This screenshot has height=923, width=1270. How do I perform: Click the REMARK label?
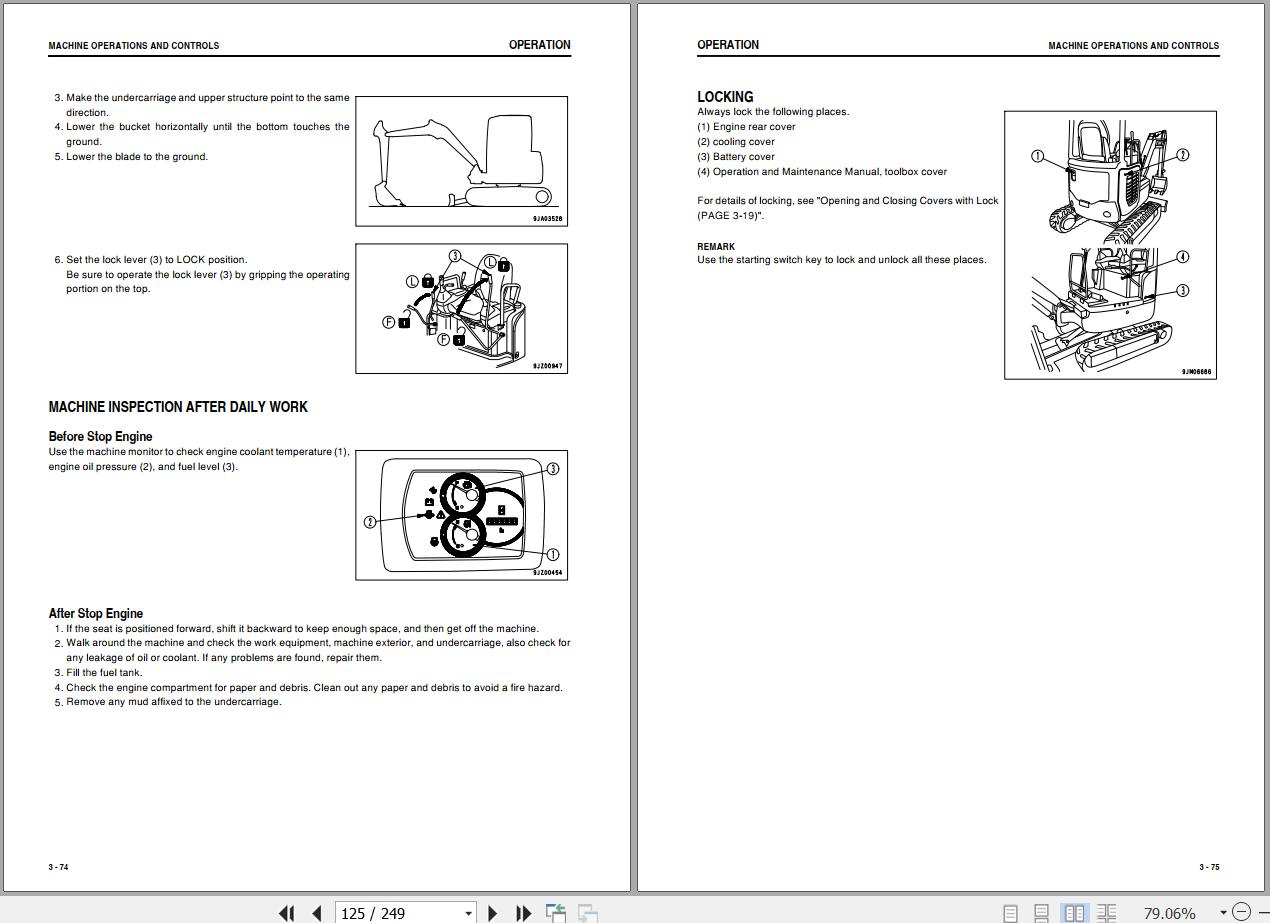(716, 246)
